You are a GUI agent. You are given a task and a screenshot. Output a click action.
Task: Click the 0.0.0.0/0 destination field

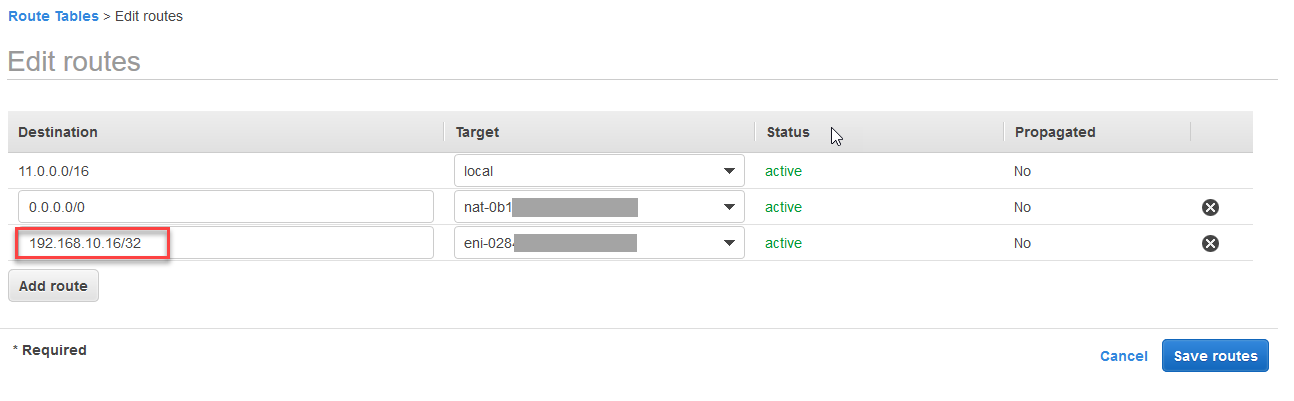tap(225, 207)
